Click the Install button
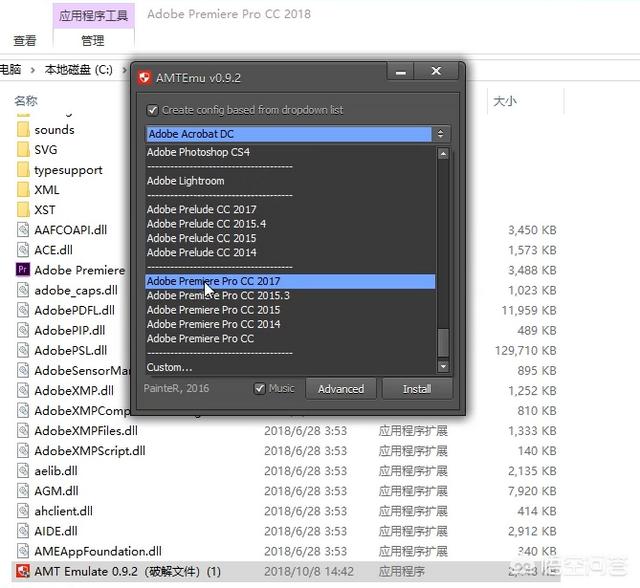The width and height of the screenshot is (640, 588). tap(417, 389)
